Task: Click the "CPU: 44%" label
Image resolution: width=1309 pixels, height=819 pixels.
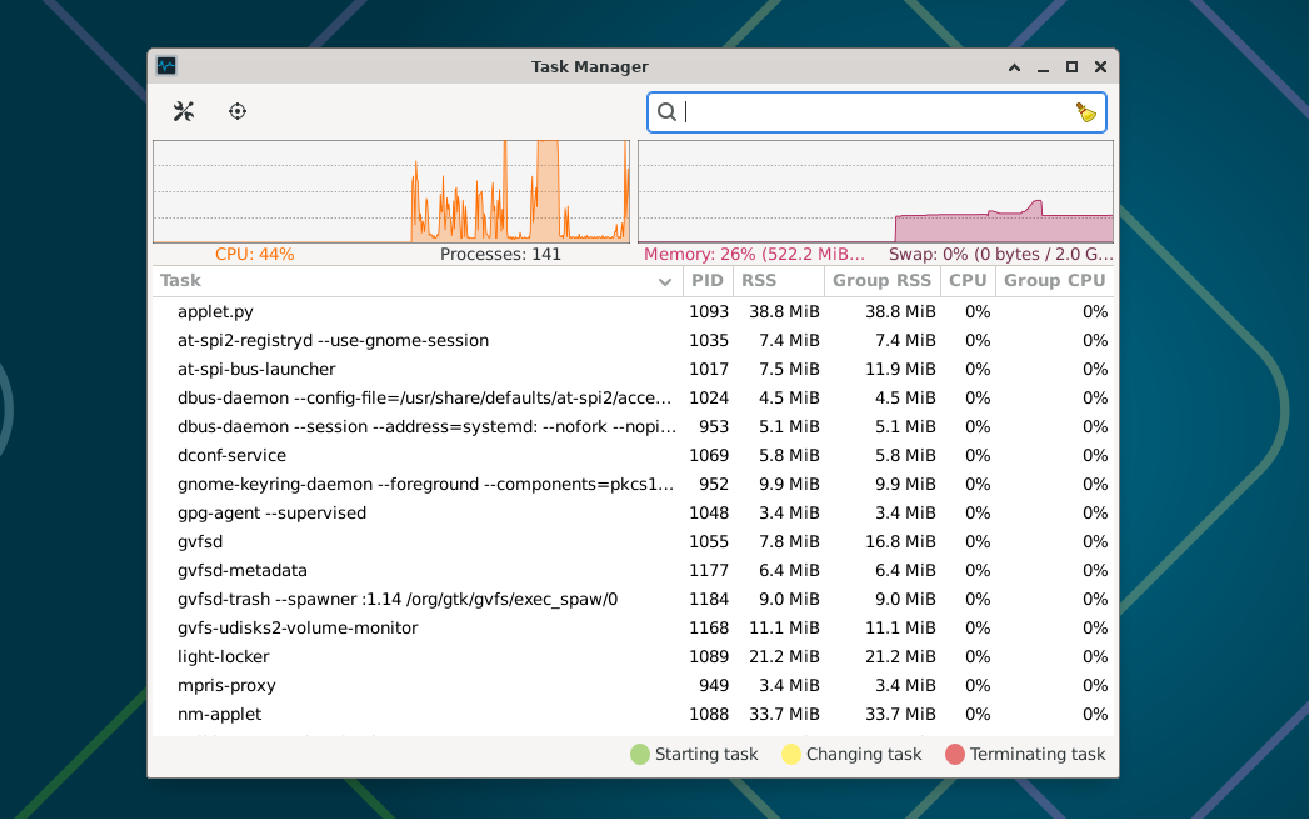Action: (x=255, y=254)
